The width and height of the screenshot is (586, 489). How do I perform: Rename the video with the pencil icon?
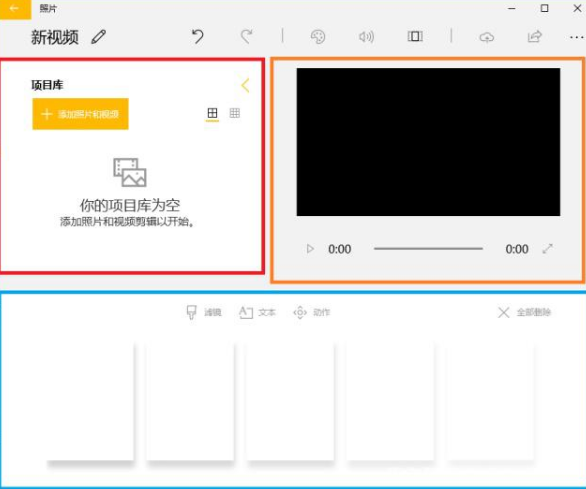click(x=99, y=37)
